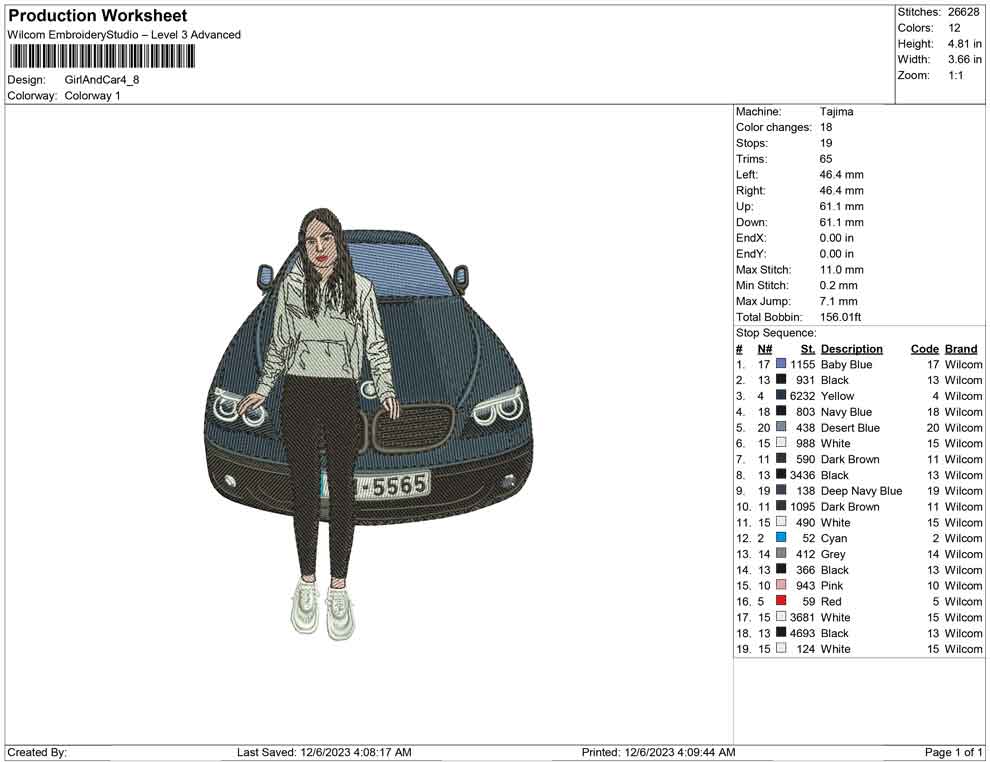990x762 pixels.
Task: Click the Grey color chip in row 13
Action: click(x=779, y=554)
